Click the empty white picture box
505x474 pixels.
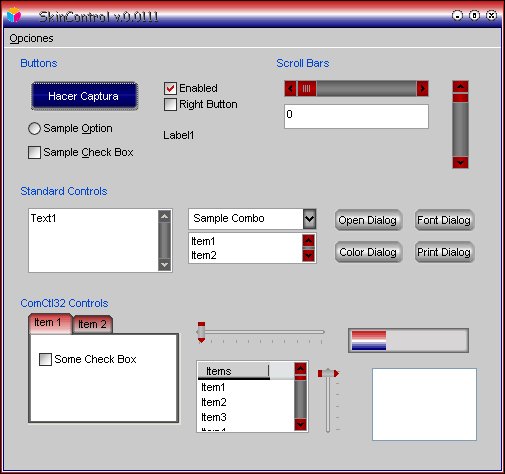tap(424, 404)
